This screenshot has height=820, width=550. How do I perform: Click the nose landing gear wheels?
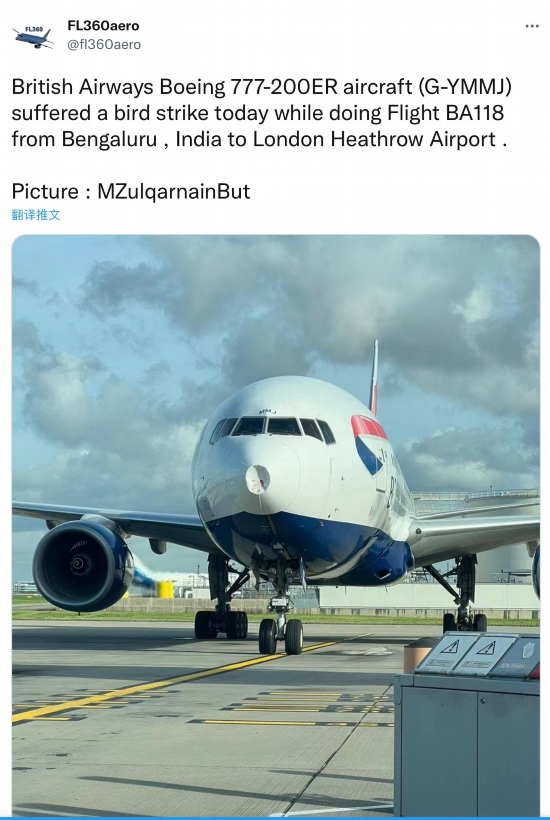pyautogui.click(x=281, y=636)
